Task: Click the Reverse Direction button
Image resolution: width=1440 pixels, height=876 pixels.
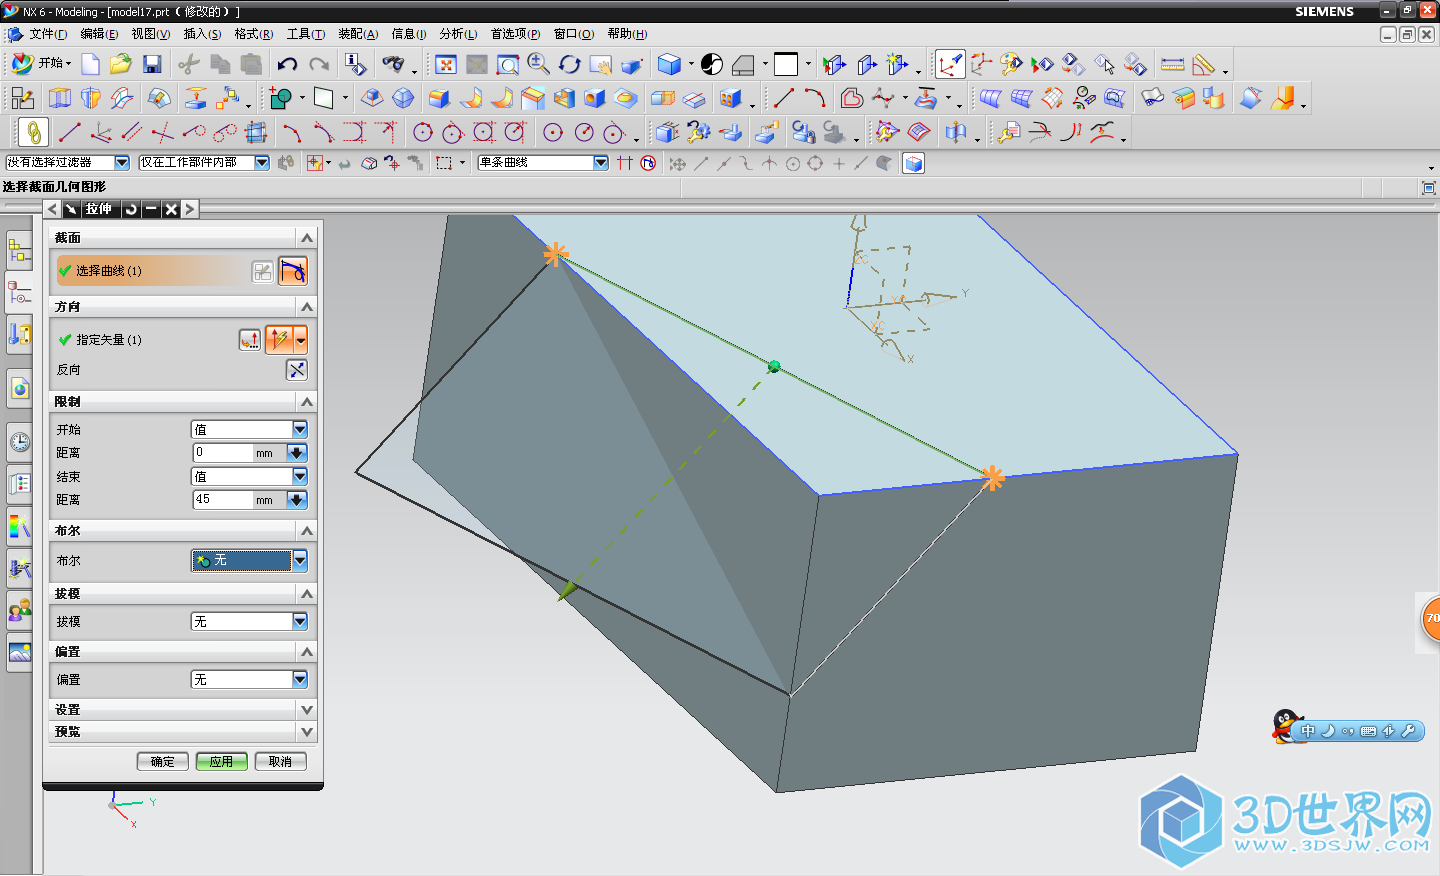Action: 297,370
